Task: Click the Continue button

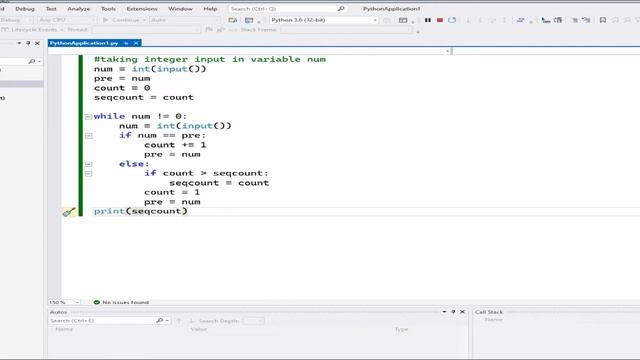Action: coord(122,20)
